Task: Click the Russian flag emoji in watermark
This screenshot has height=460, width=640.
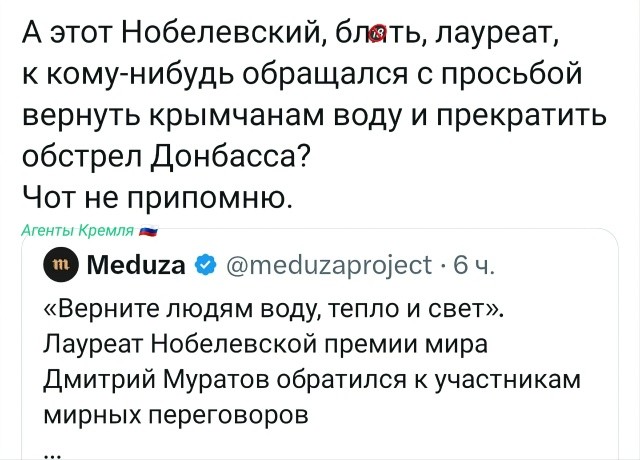Action: point(149,231)
